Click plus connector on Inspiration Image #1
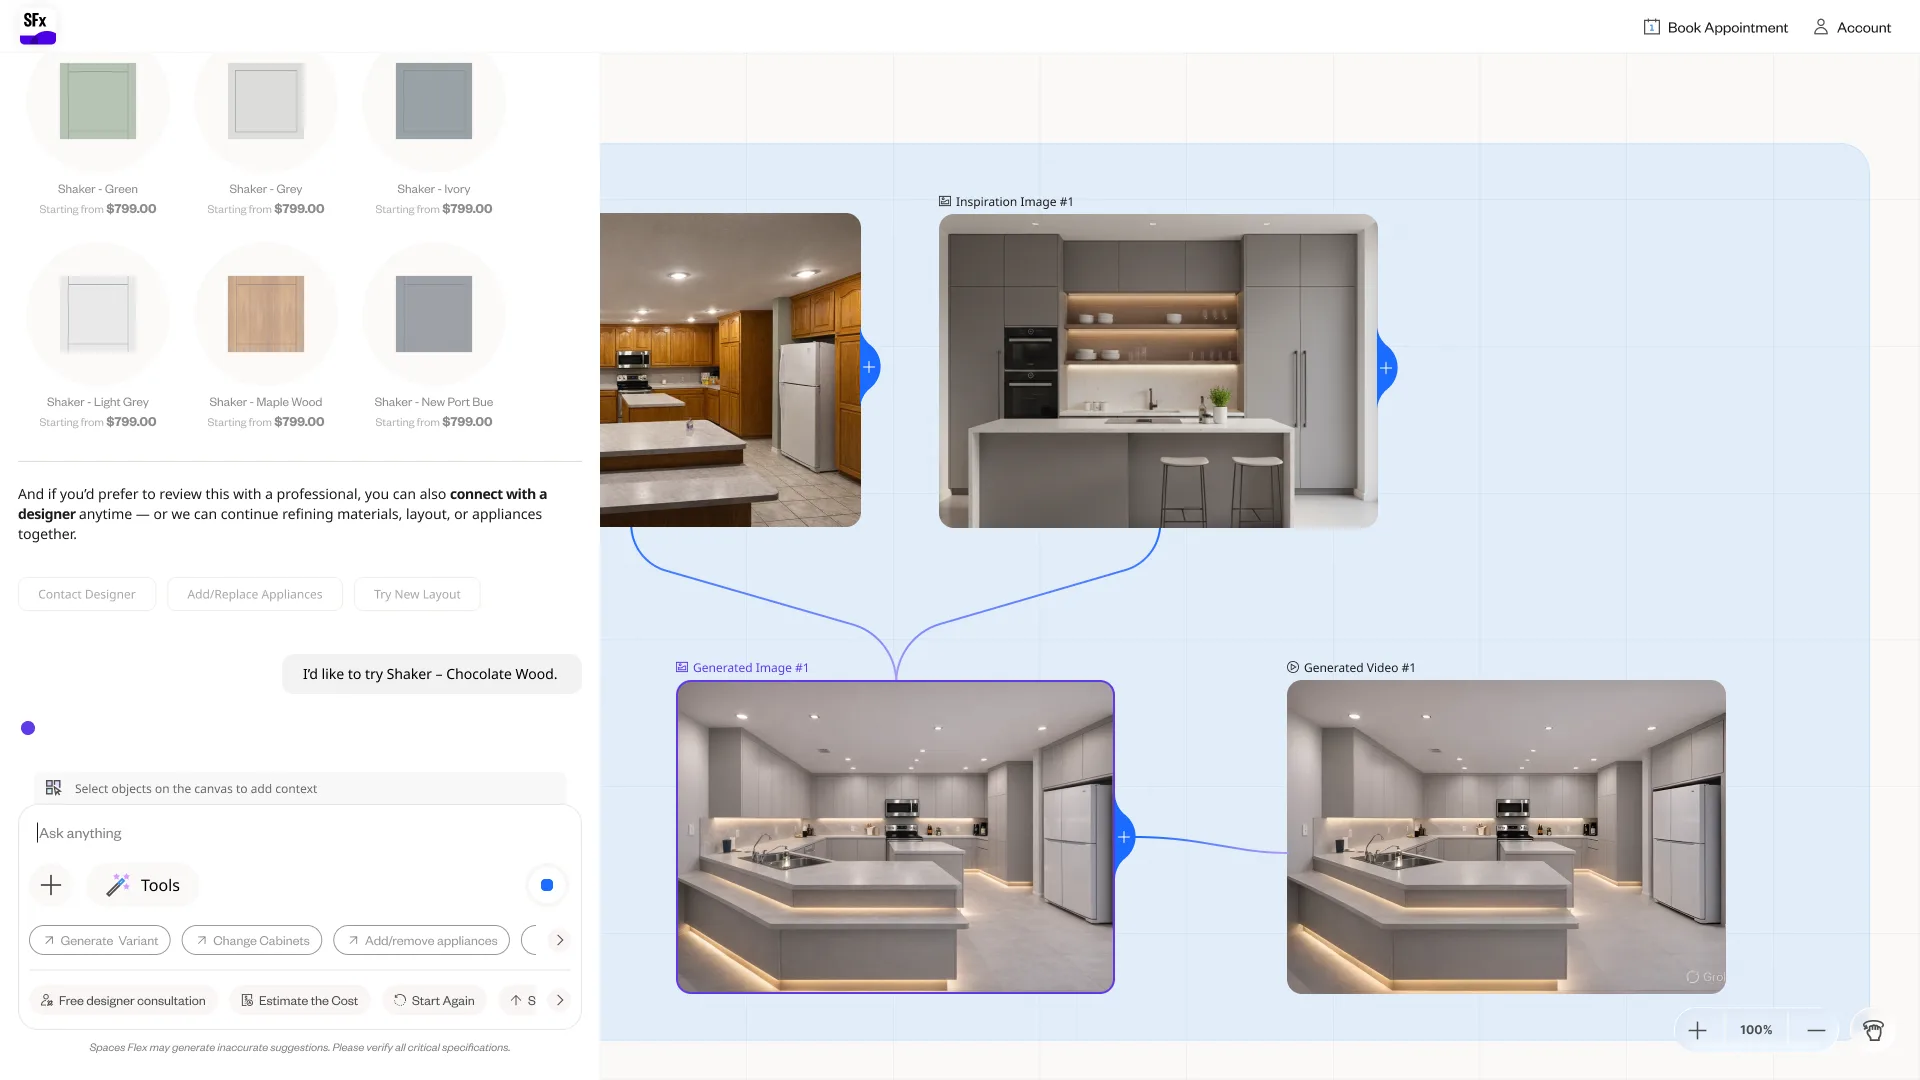 click(x=1386, y=368)
